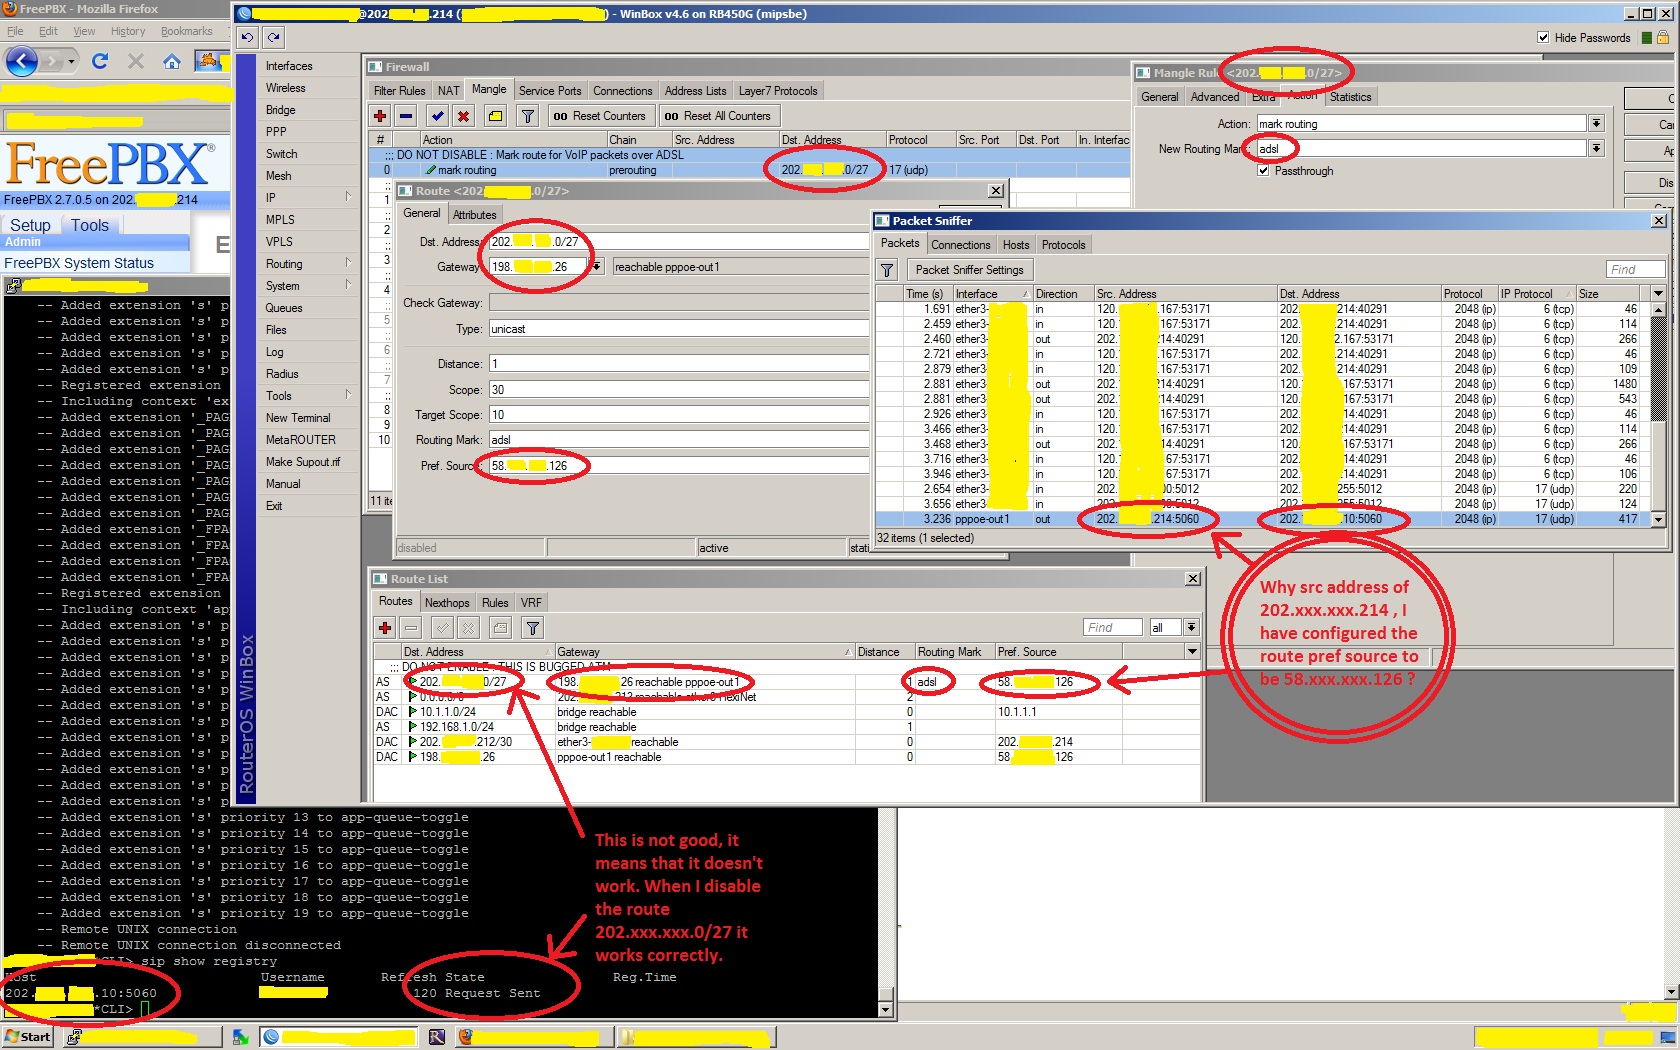Close the Route List window
The image size is (1680, 1050).
(x=1193, y=579)
